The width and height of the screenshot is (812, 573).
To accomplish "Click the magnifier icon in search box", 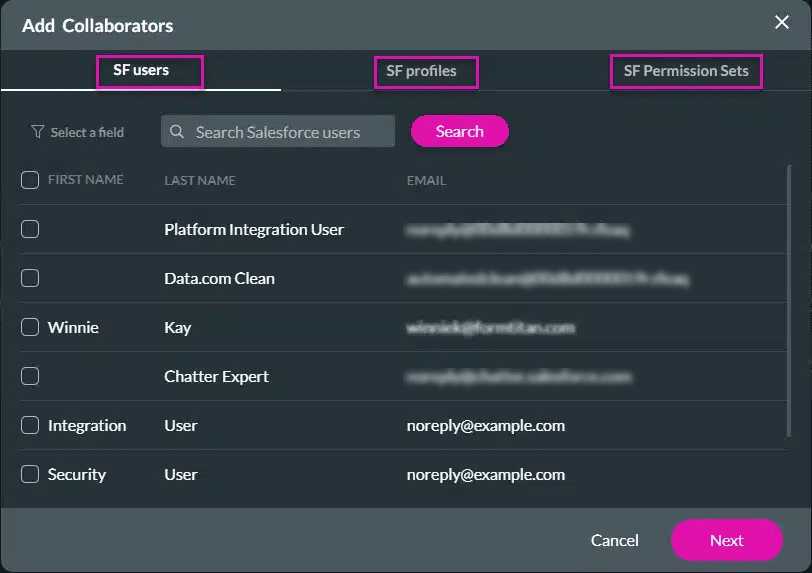I will [x=177, y=132].
